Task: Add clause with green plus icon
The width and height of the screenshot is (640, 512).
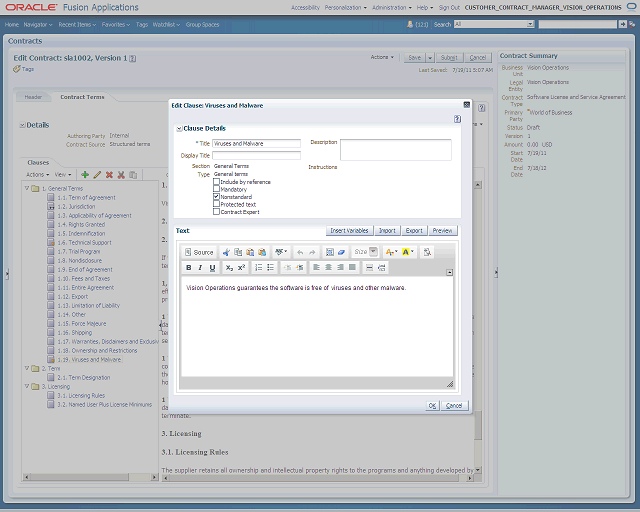Action: [x=85, y=175]
